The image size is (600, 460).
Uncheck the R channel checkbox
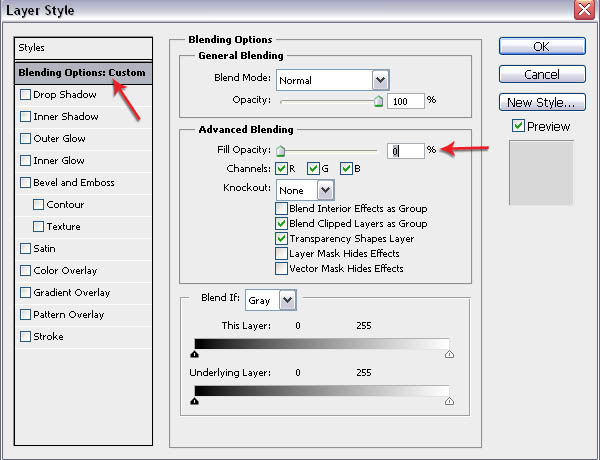pos(281,168)
